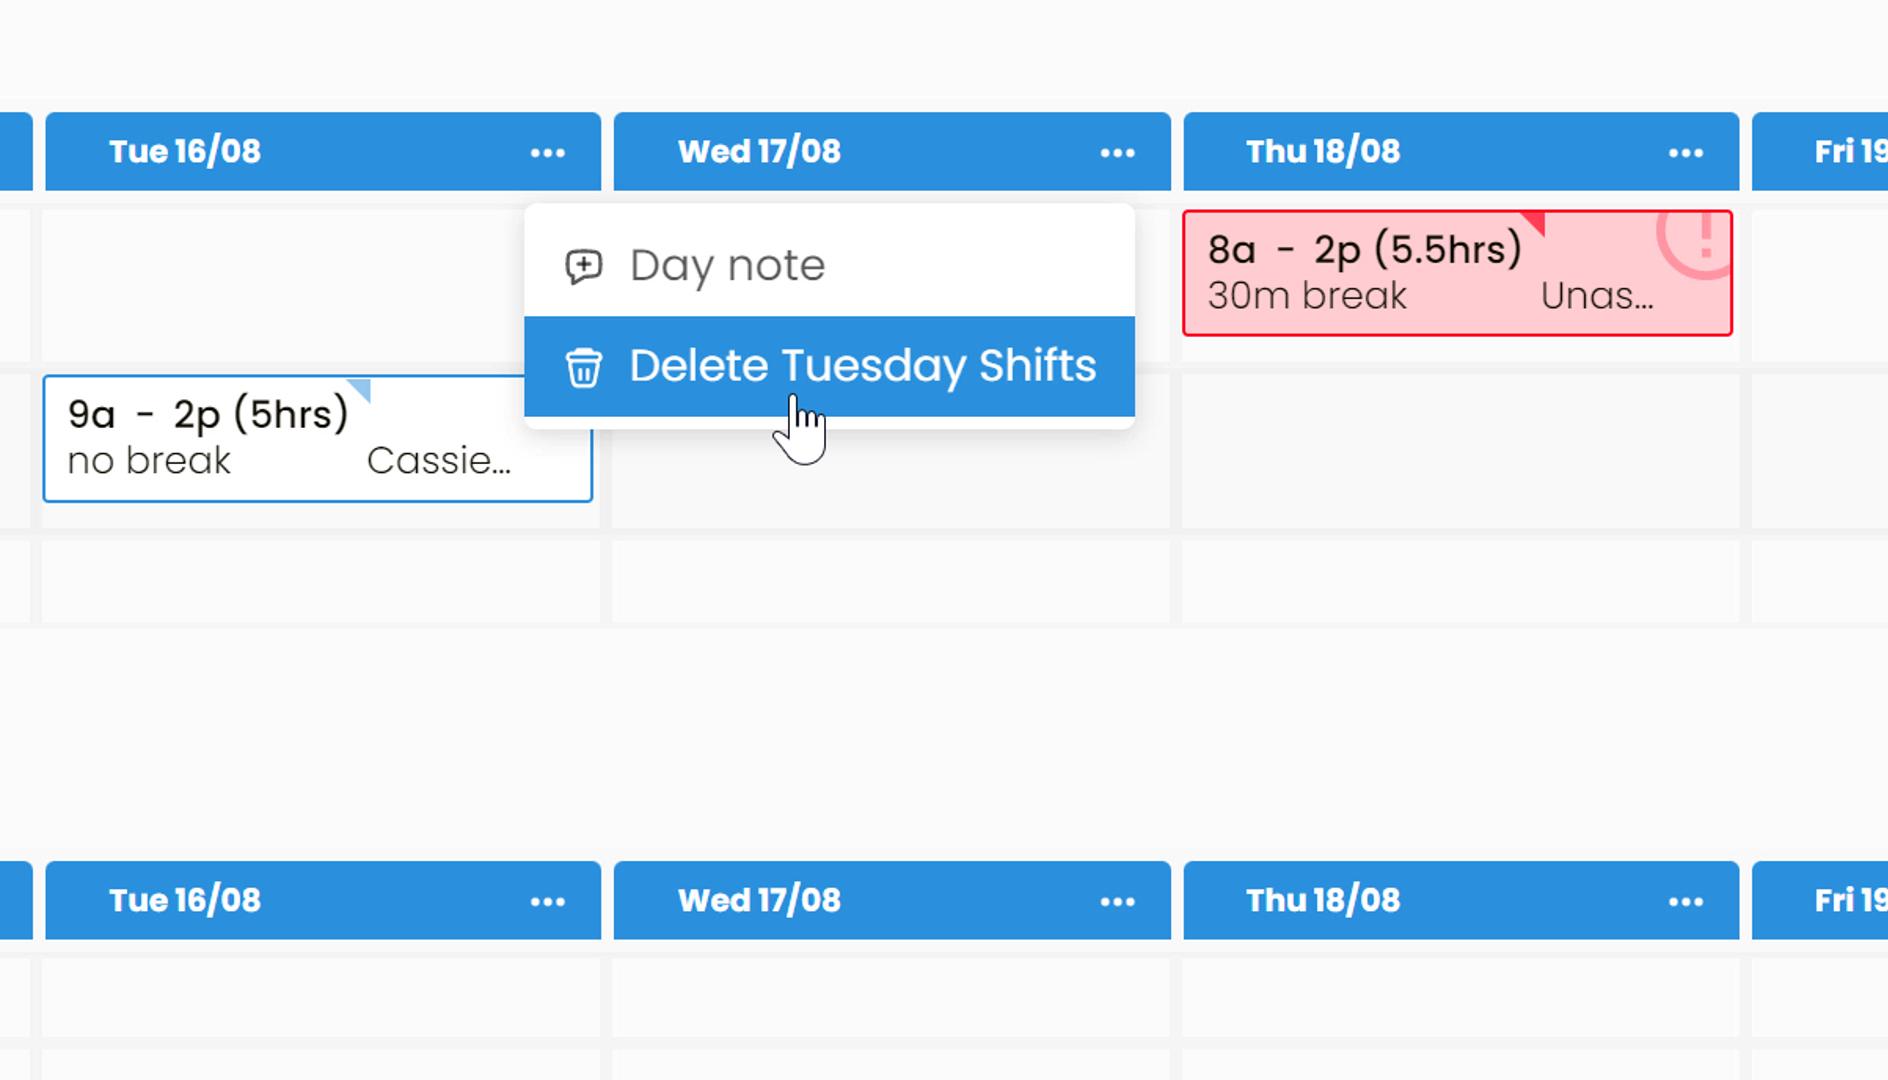Click the day note speech bubble icon
Image resolution: width=1888 pixels, height=1080 pixels.
(584, 266)
